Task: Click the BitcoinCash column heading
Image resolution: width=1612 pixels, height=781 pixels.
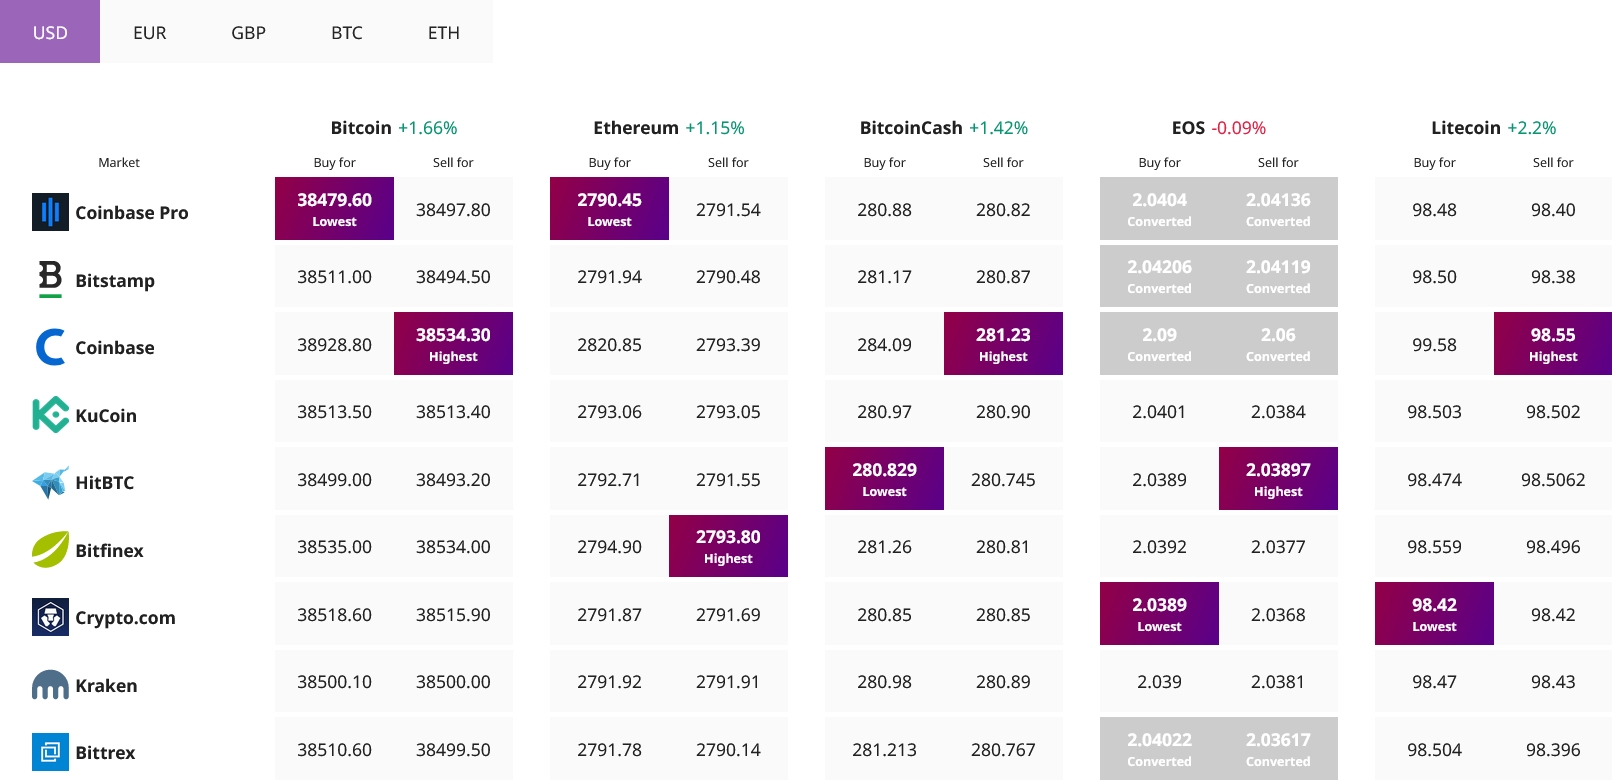Action: coord(911,128)
